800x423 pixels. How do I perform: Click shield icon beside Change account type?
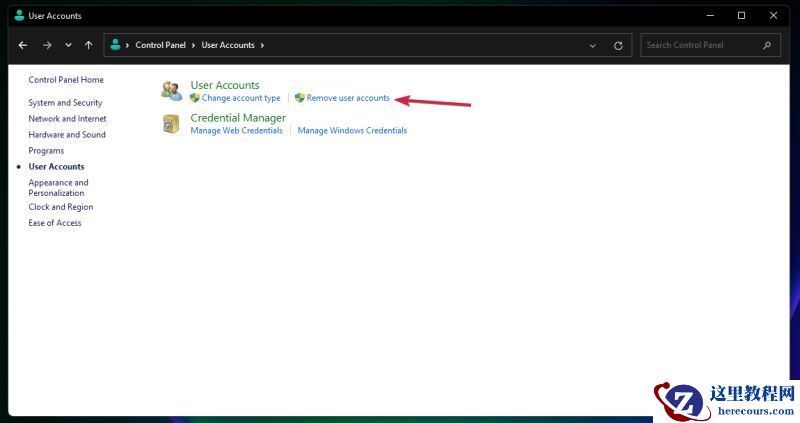pos(195,98)
